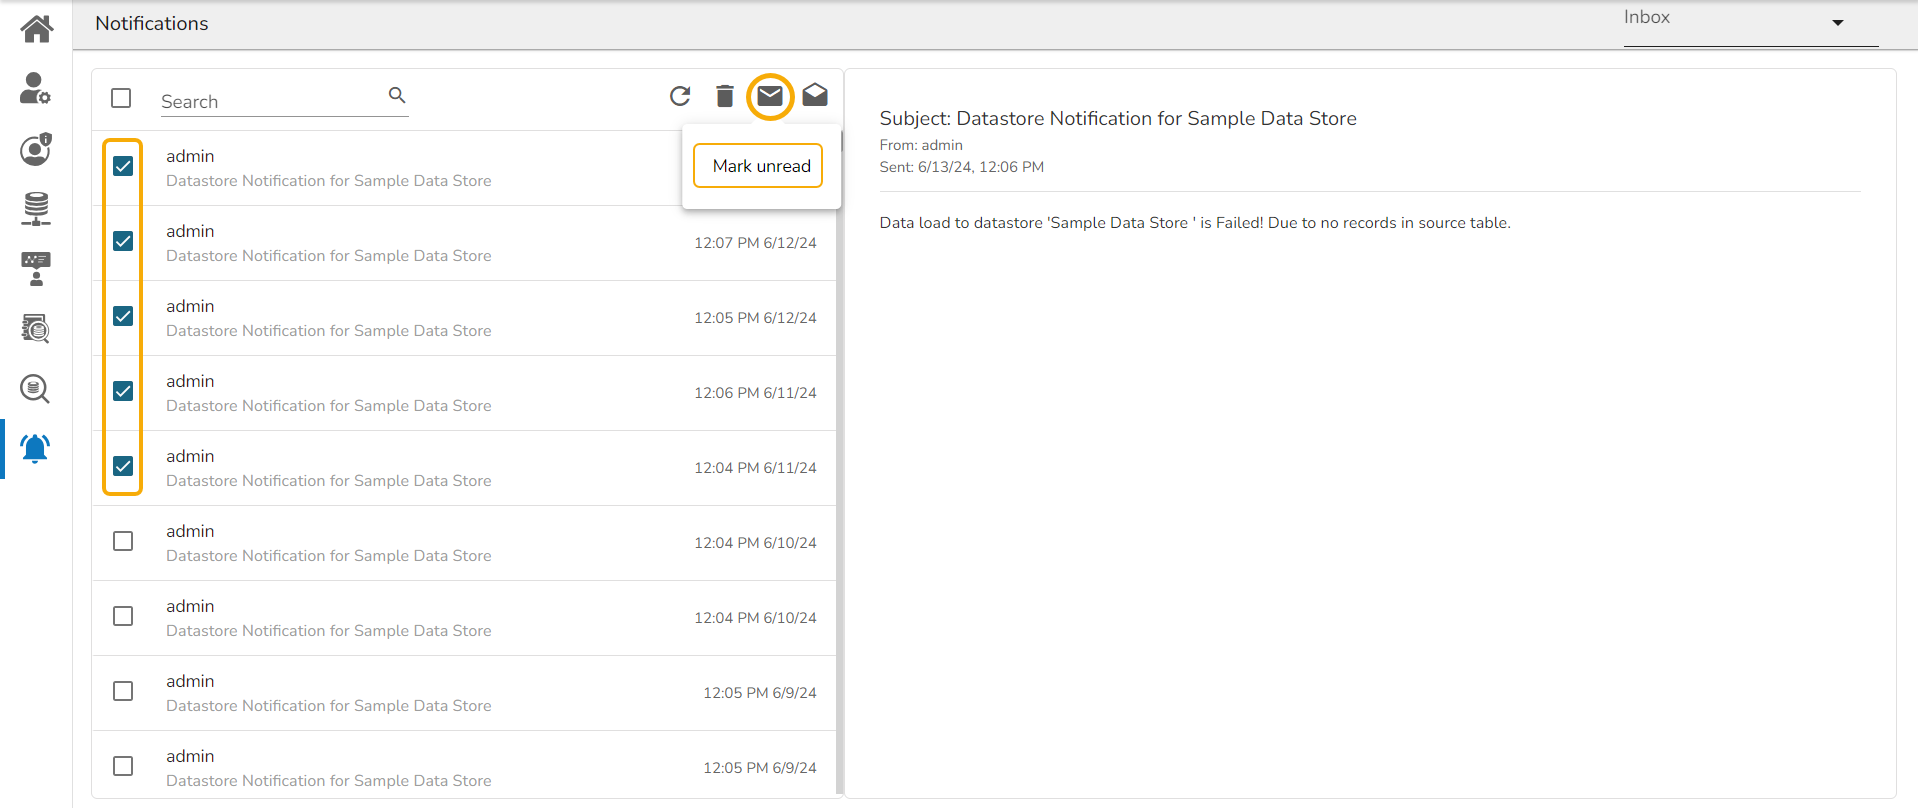Click the Inbox dropdown arrow
1918x808 pixels.
(1837, 23)
